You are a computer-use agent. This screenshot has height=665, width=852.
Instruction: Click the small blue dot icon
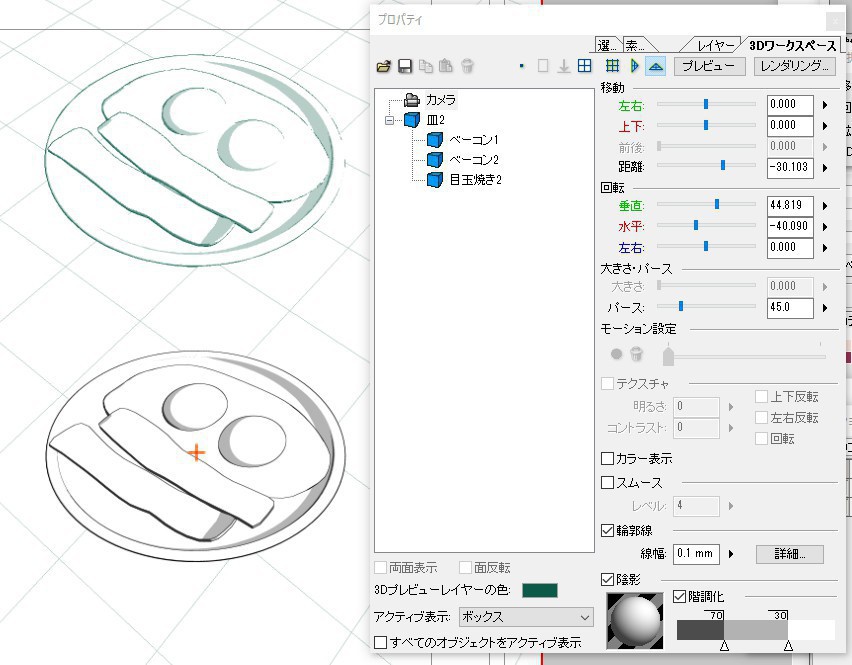coord(522,66)
